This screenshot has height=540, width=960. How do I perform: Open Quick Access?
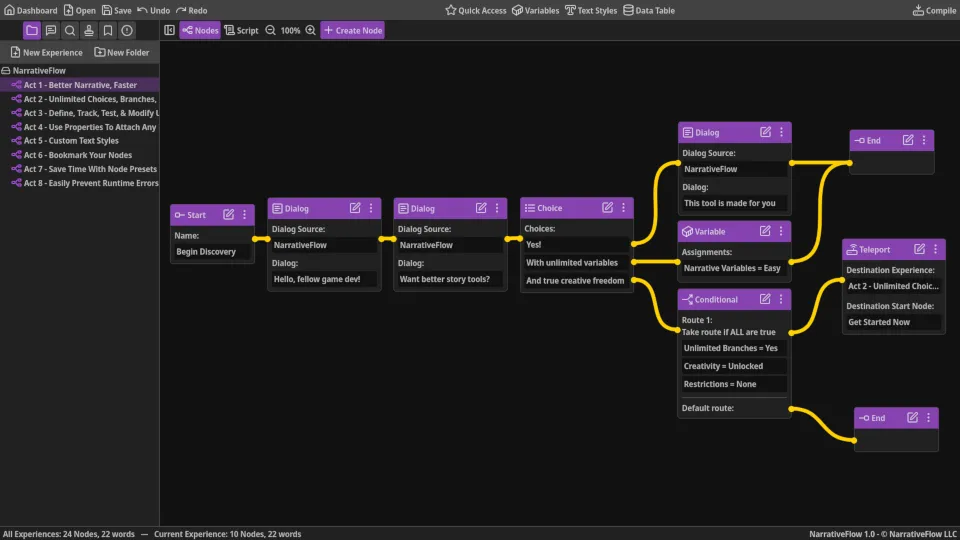pyautogui.click(x=476, y=10)
